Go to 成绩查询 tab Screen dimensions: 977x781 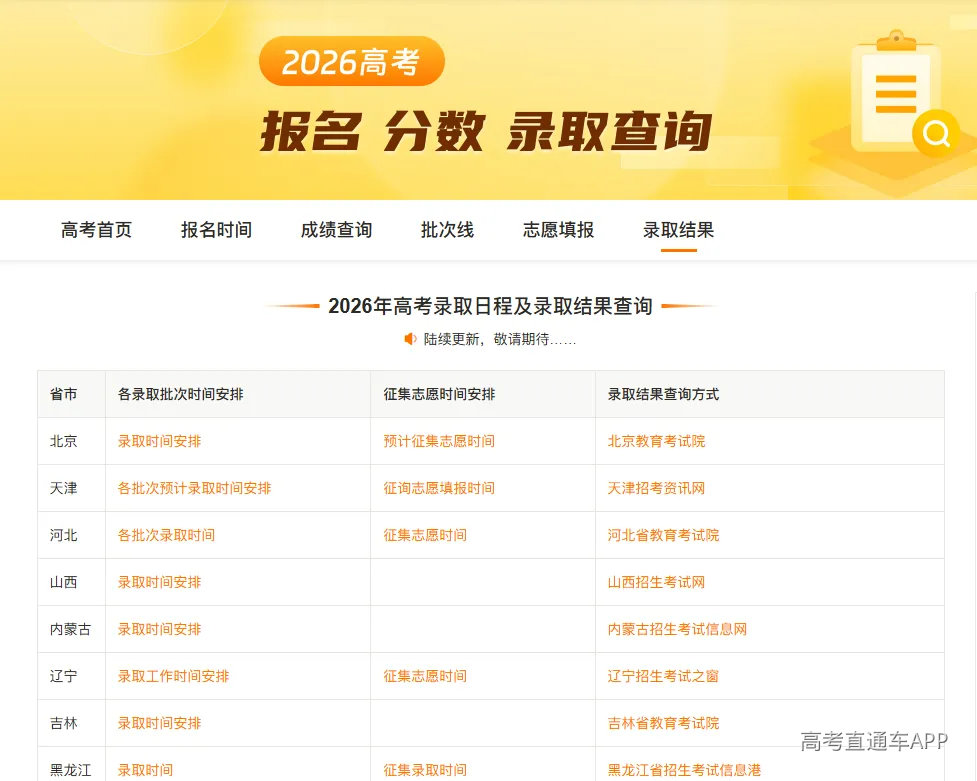[x=336, y=230]
